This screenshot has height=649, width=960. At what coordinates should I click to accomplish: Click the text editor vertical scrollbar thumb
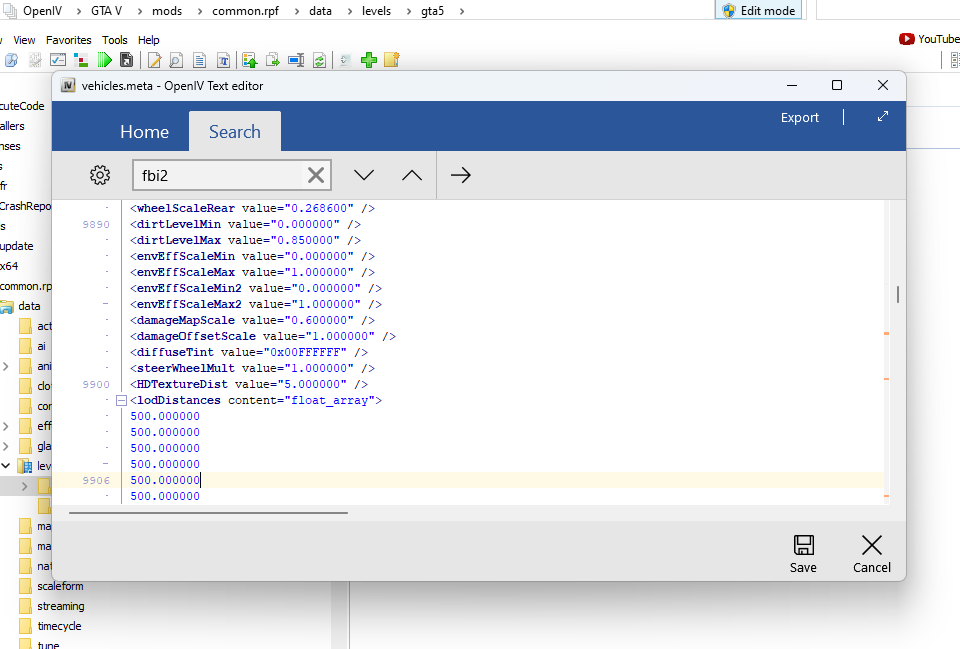point(898,294)
